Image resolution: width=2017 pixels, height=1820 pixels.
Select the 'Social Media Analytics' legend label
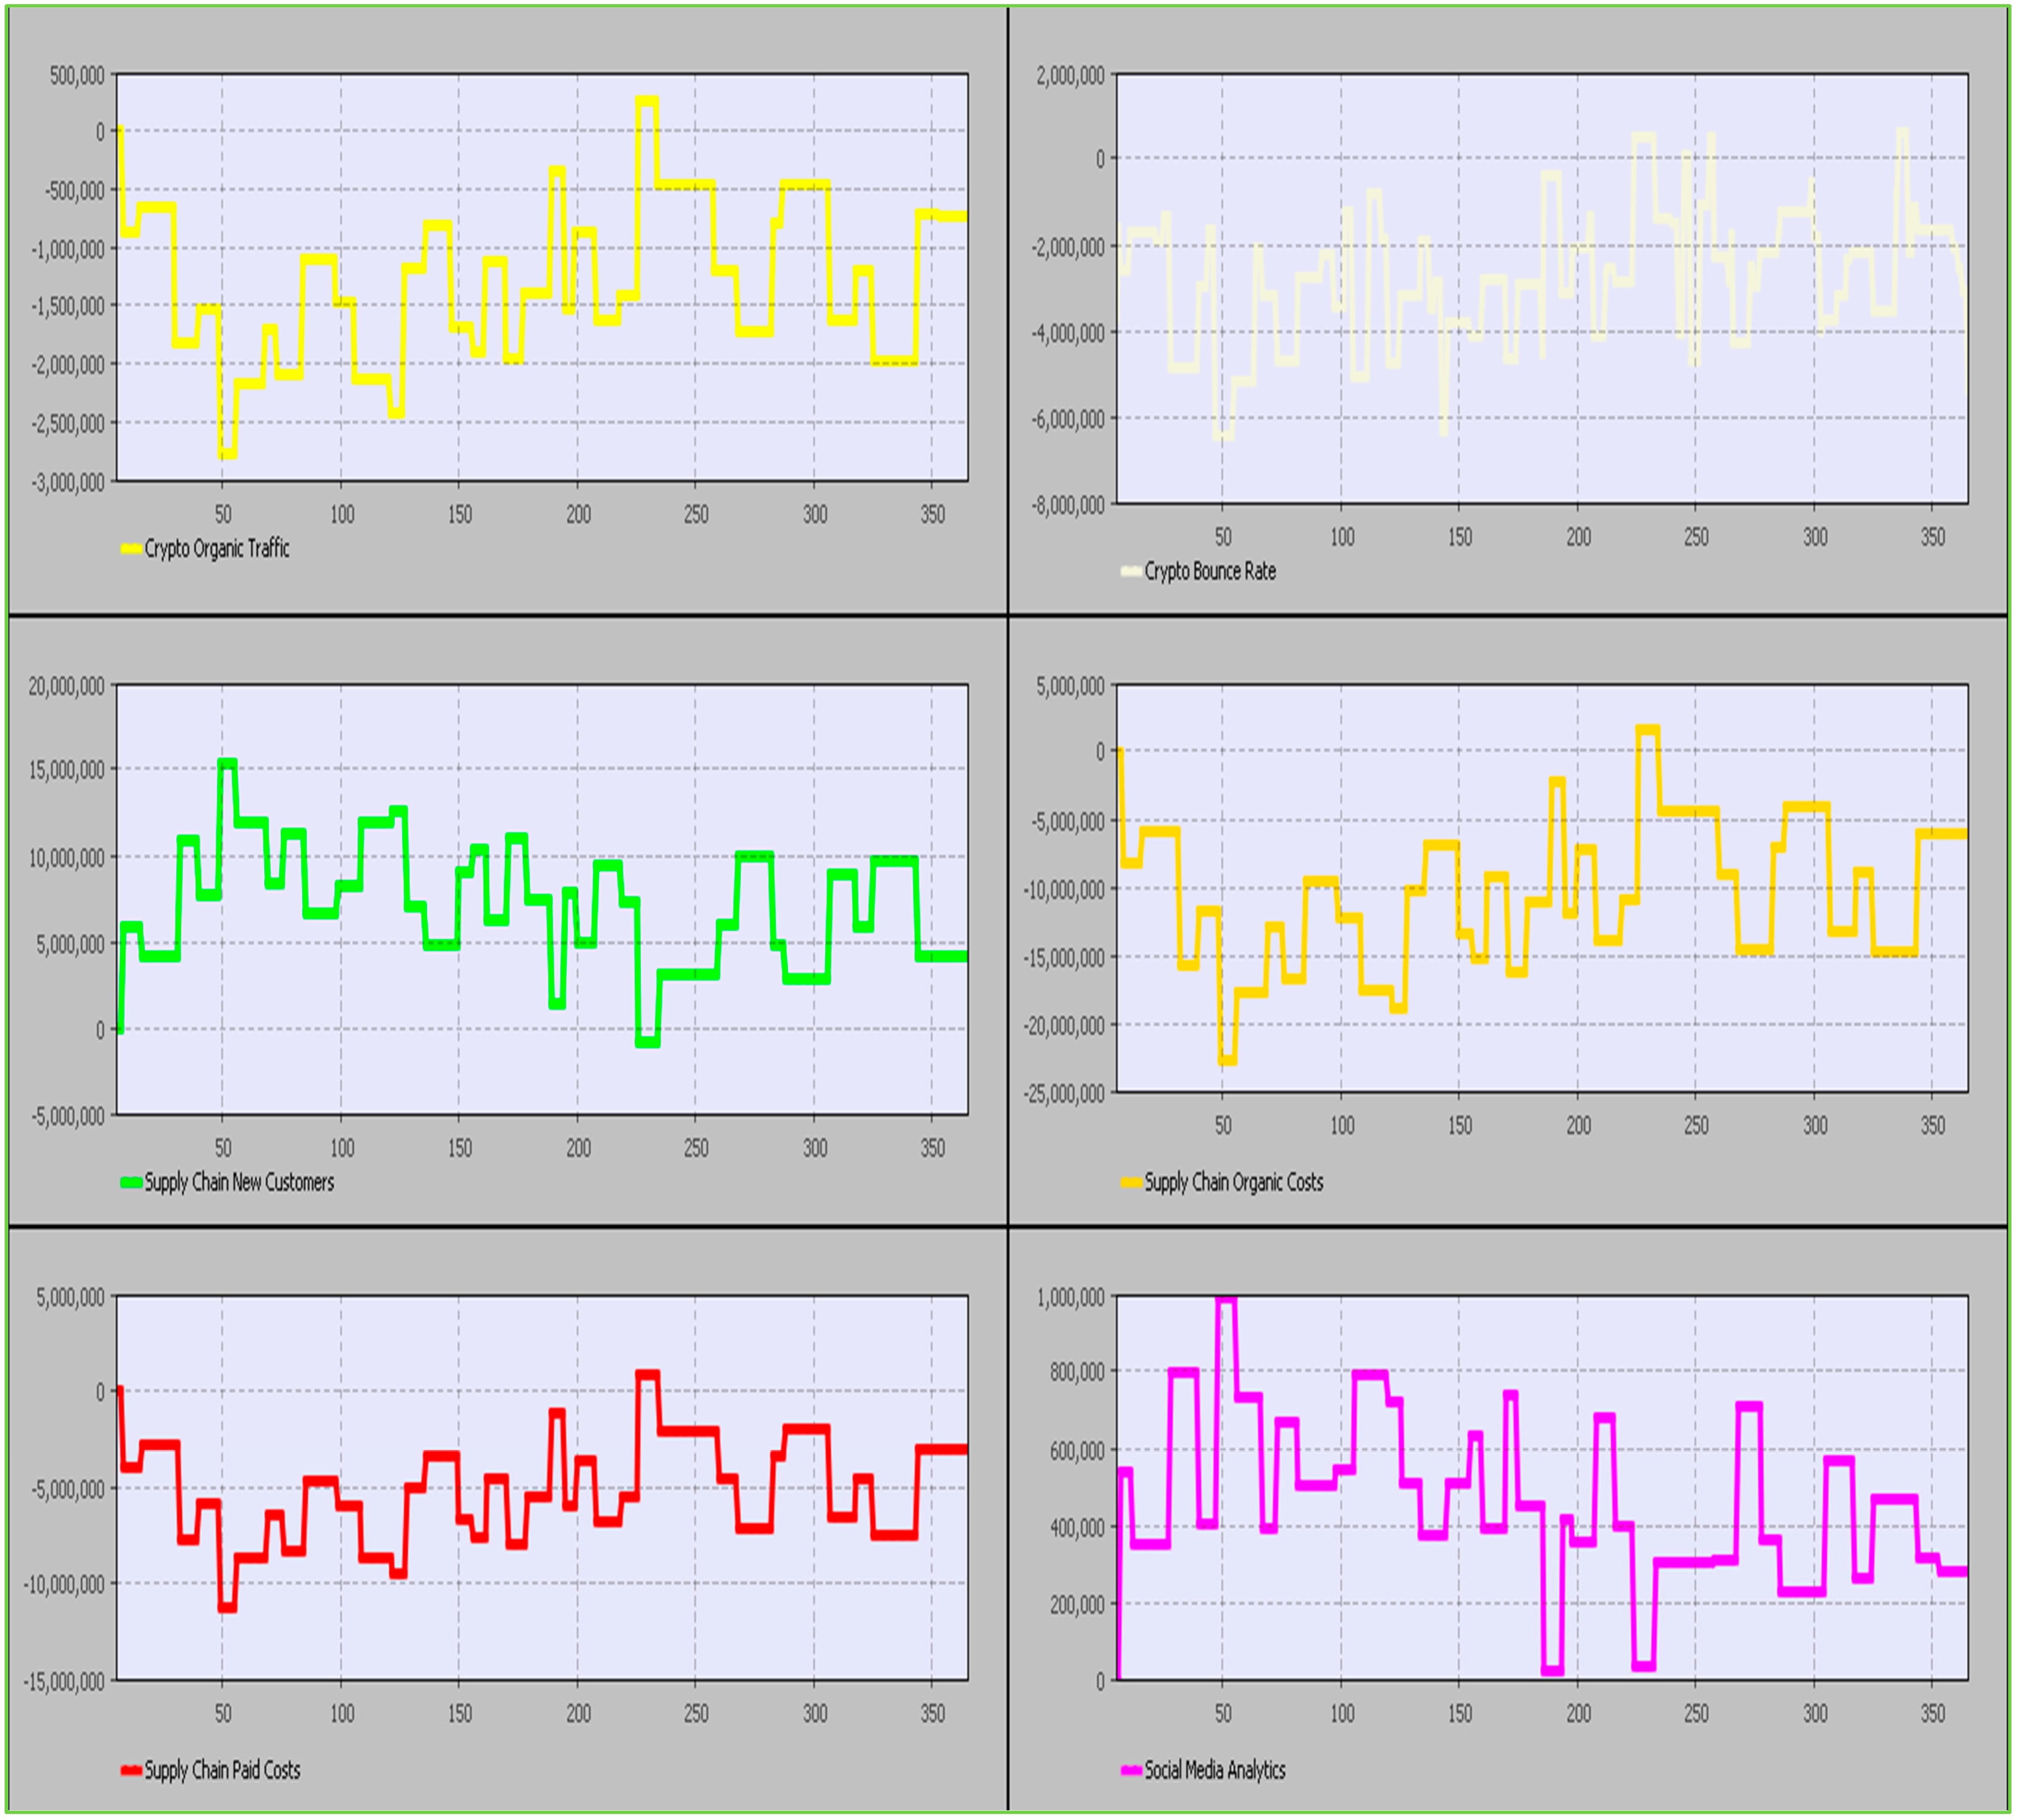1215,1770
